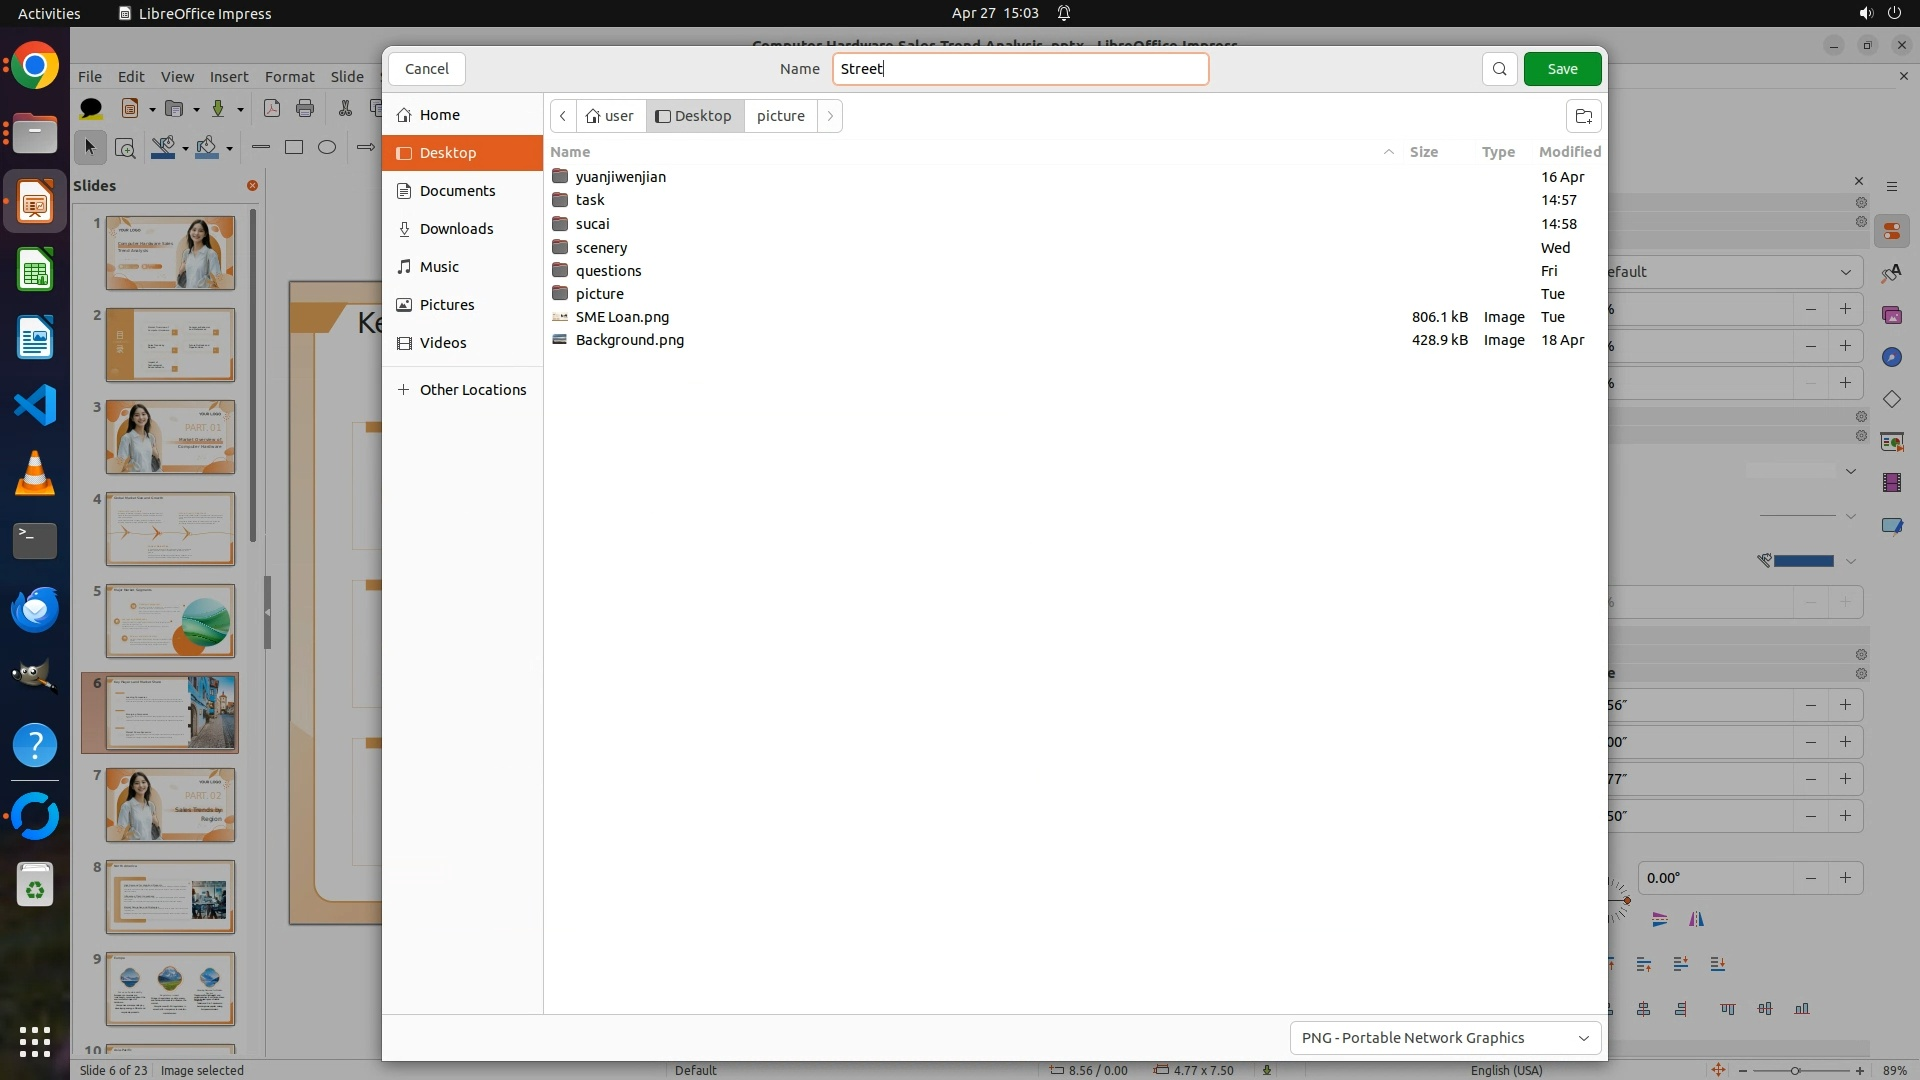Click the Export as PDF toolbar icon
Screen dimensions: 1920x1080
[x=271, y=109]
